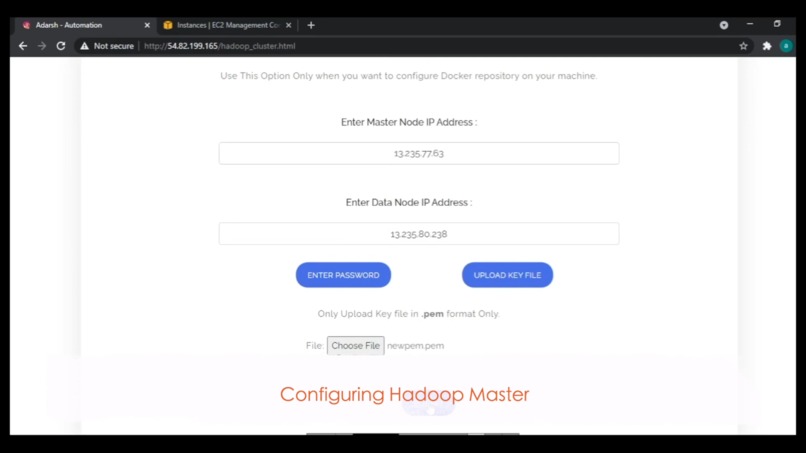Click the Enter Data Node IP Address label
The height and width of the screenshot is (453, 806).
(409, 203)
